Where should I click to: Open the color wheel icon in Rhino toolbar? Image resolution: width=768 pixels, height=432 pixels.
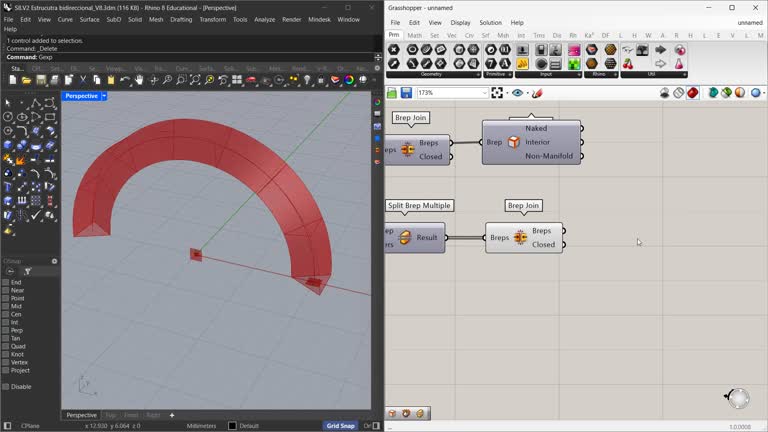[x=348, y=80]
